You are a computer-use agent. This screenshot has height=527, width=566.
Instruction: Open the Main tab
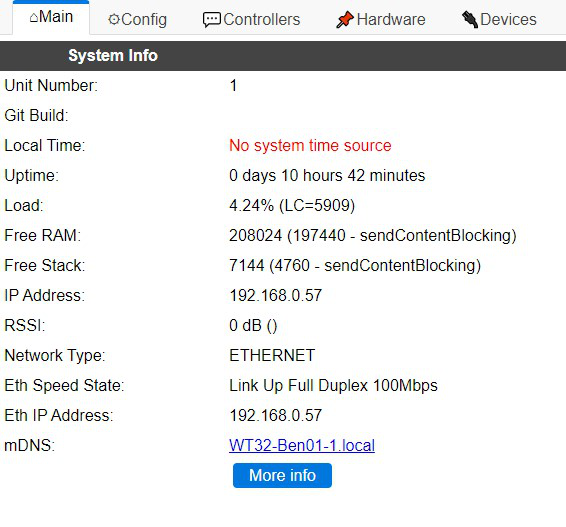[x=51, y=17]
